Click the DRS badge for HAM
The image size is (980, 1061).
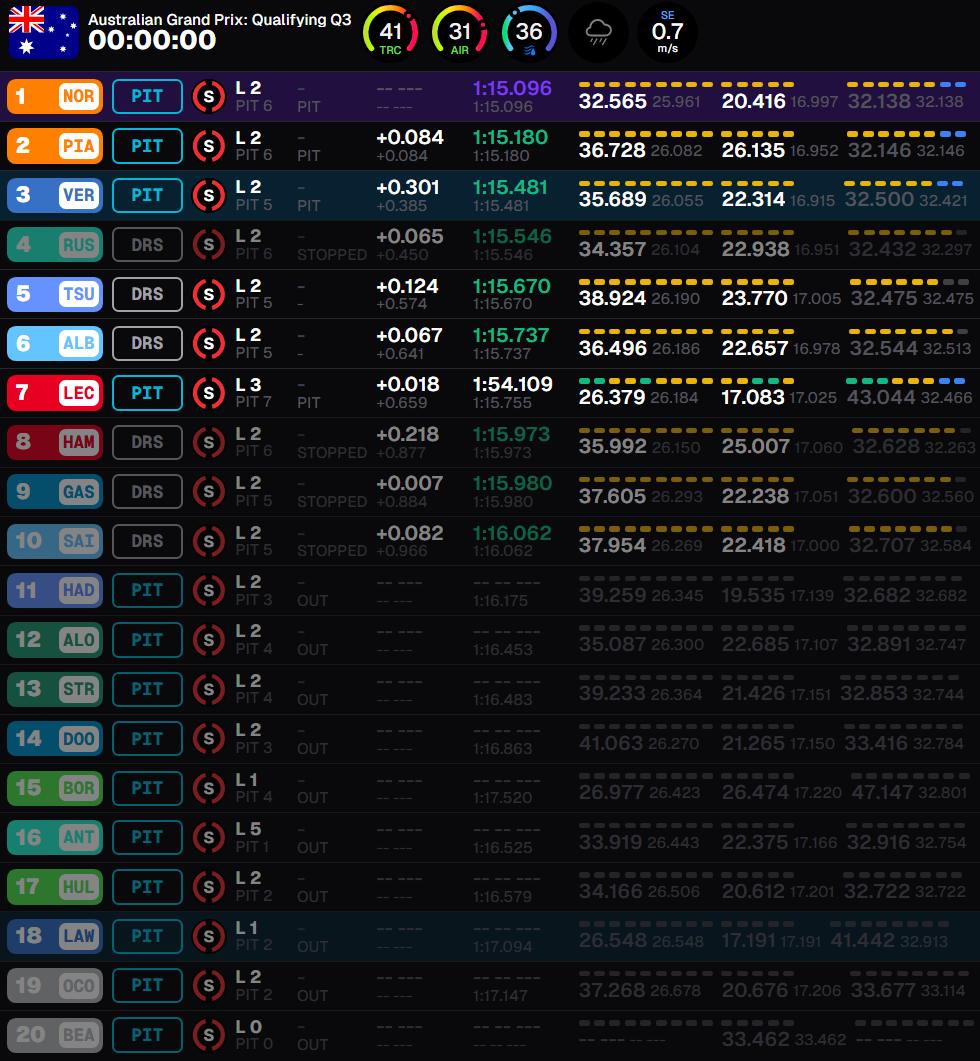coord(147,442)
